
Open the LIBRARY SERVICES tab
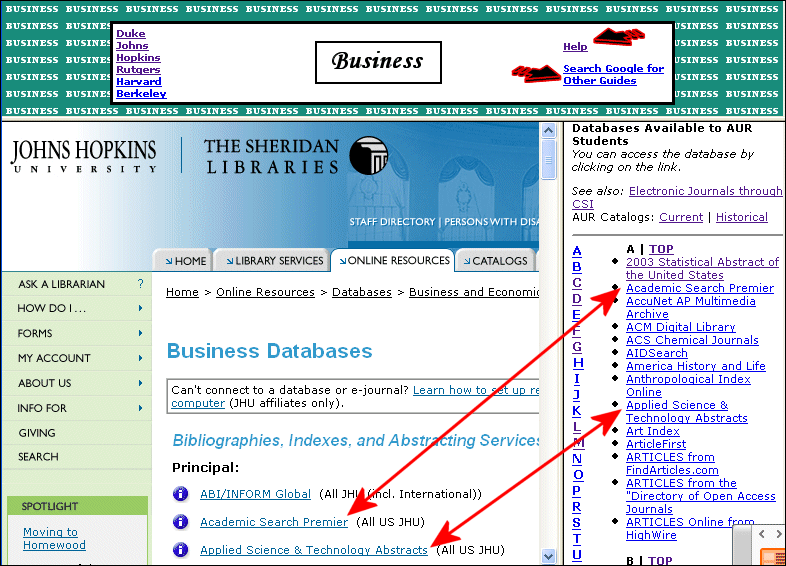pyautogui.click(x=272, y=261)
